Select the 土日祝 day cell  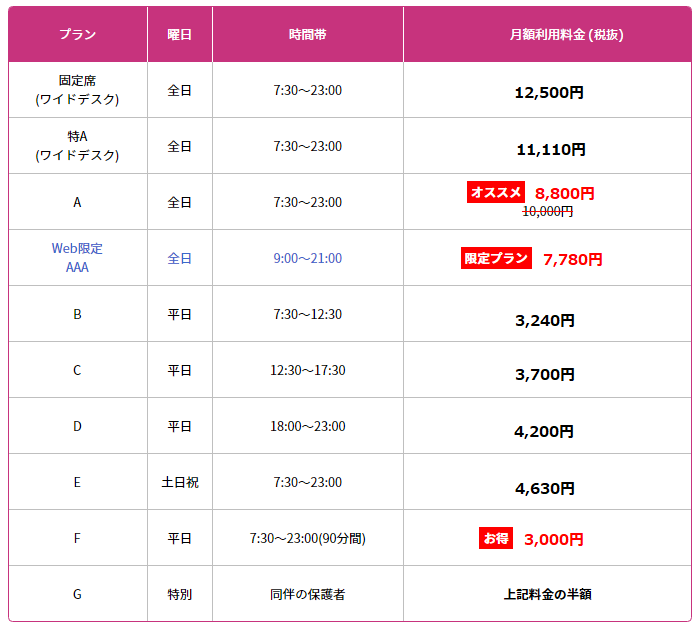(x=180, y=482)
